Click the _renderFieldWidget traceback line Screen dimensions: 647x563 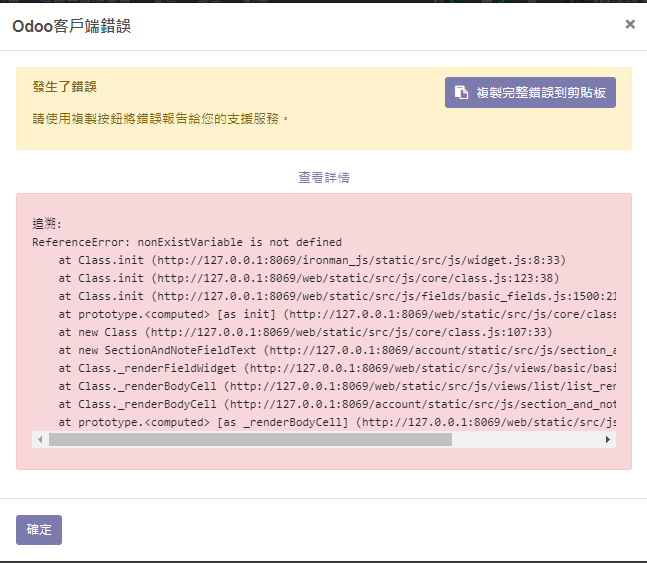click(x=337, y=368)
